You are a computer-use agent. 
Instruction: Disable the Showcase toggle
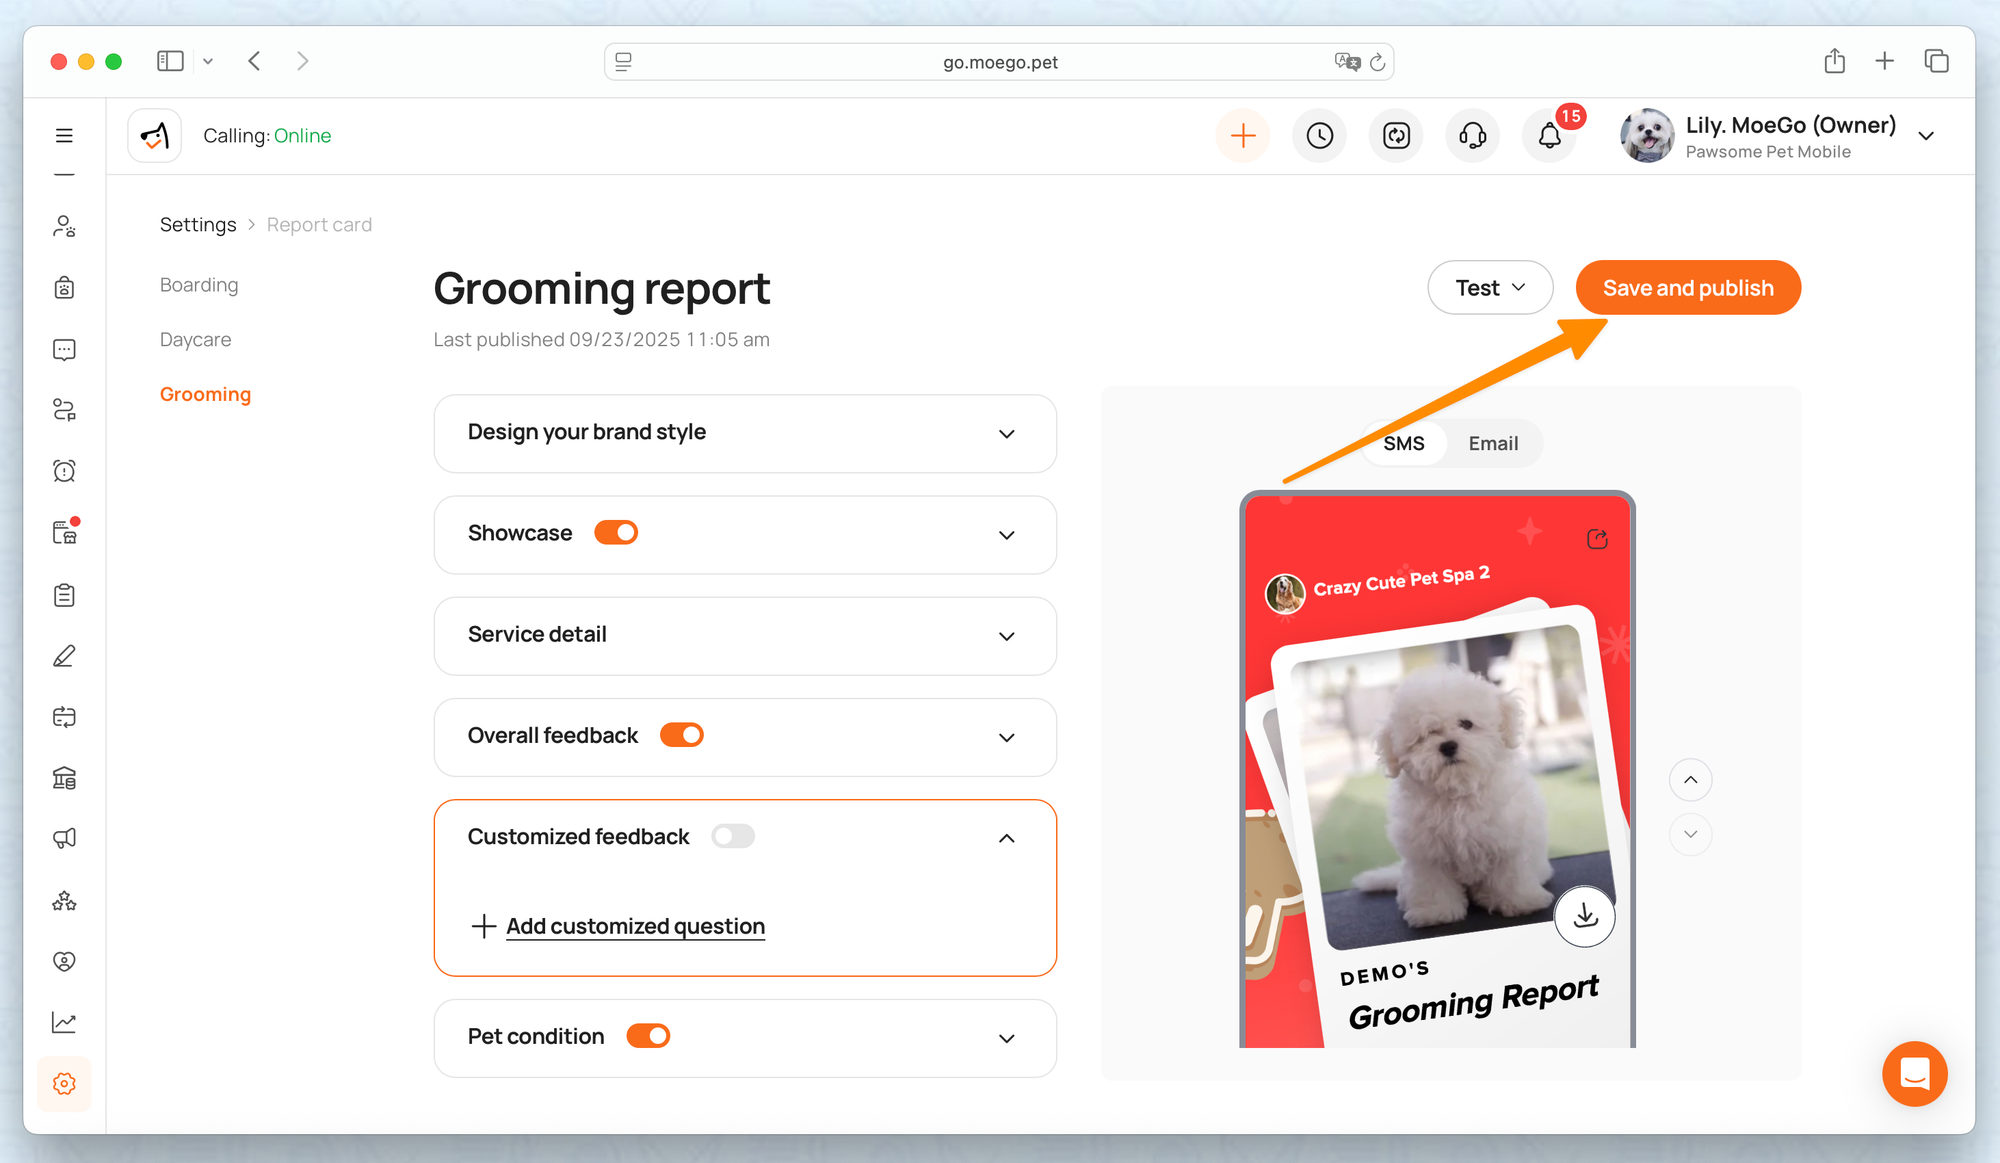pyautogui.click(x=616, y=533)
